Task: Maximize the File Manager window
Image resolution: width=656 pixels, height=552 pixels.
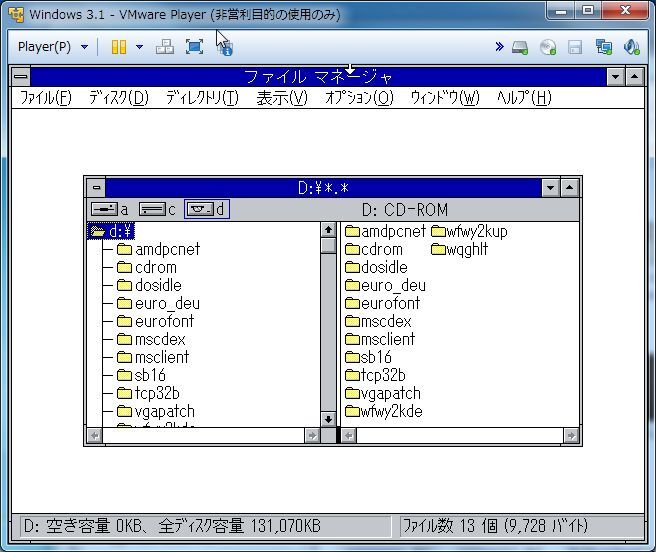Action: tap(635, 77)
